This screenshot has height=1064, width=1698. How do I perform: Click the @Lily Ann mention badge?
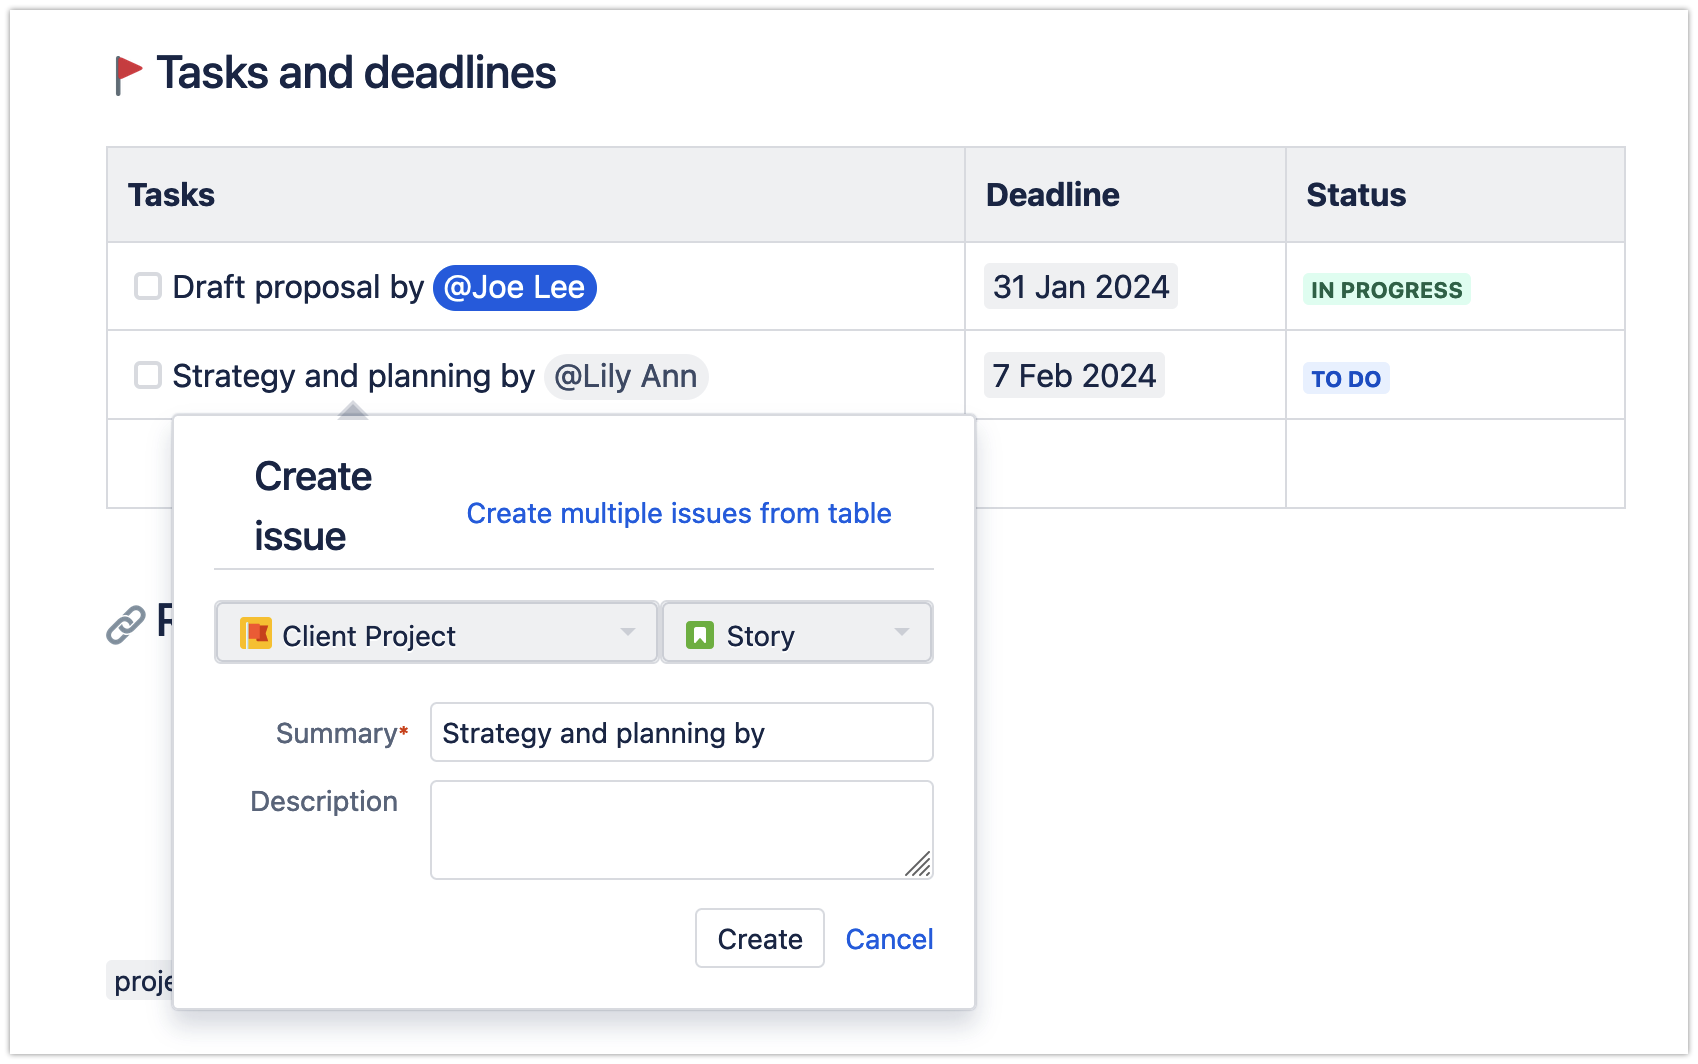click(625, 376)
